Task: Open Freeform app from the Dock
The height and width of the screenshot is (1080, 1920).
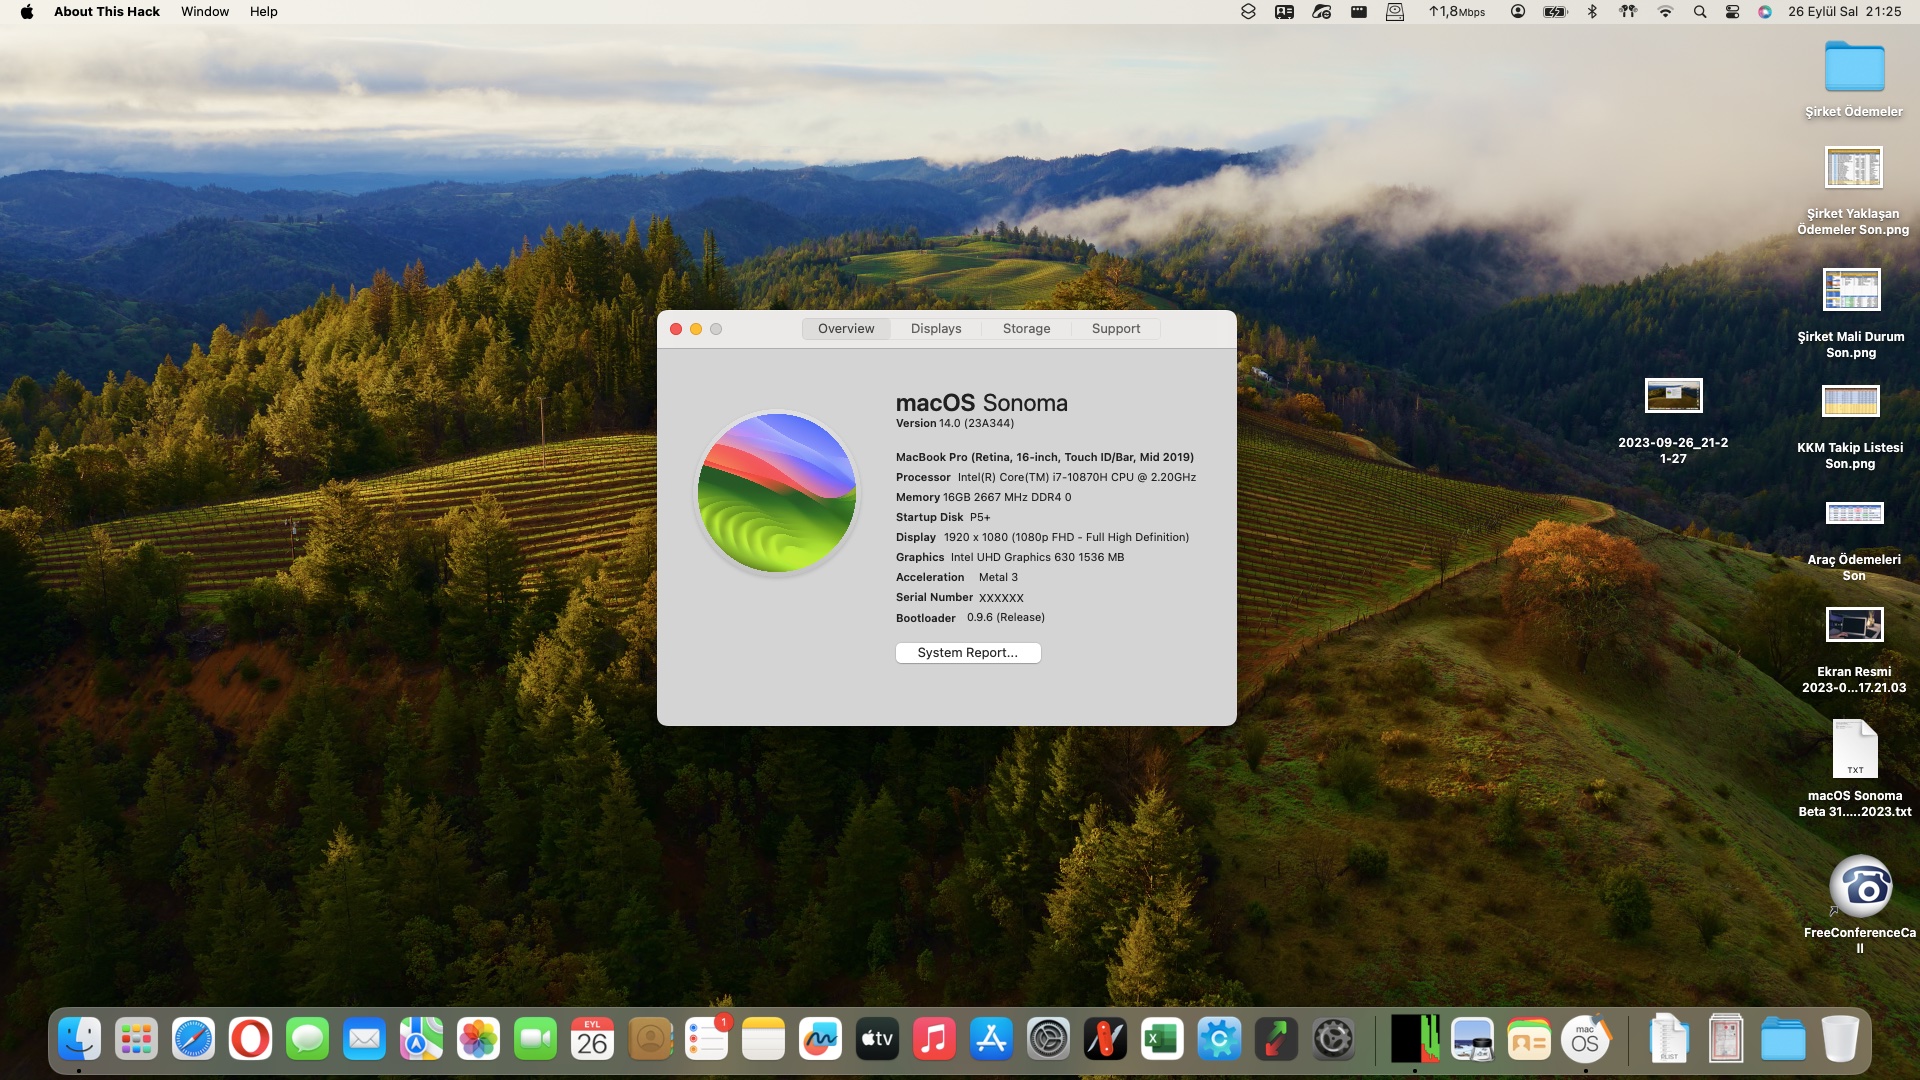Action: 820,1040
